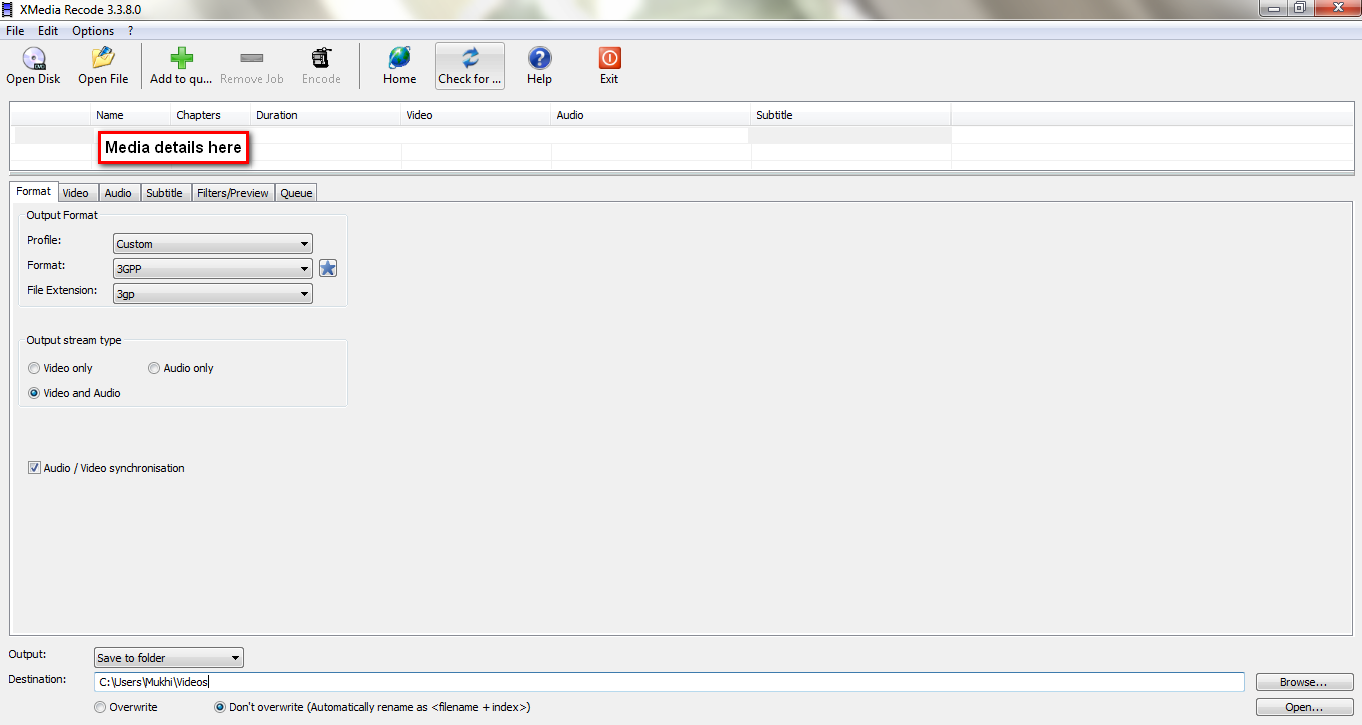The height and width of the screenshot is (725, 1362).
Task: Click the star favorite icon beside Format
Action: 328,268
